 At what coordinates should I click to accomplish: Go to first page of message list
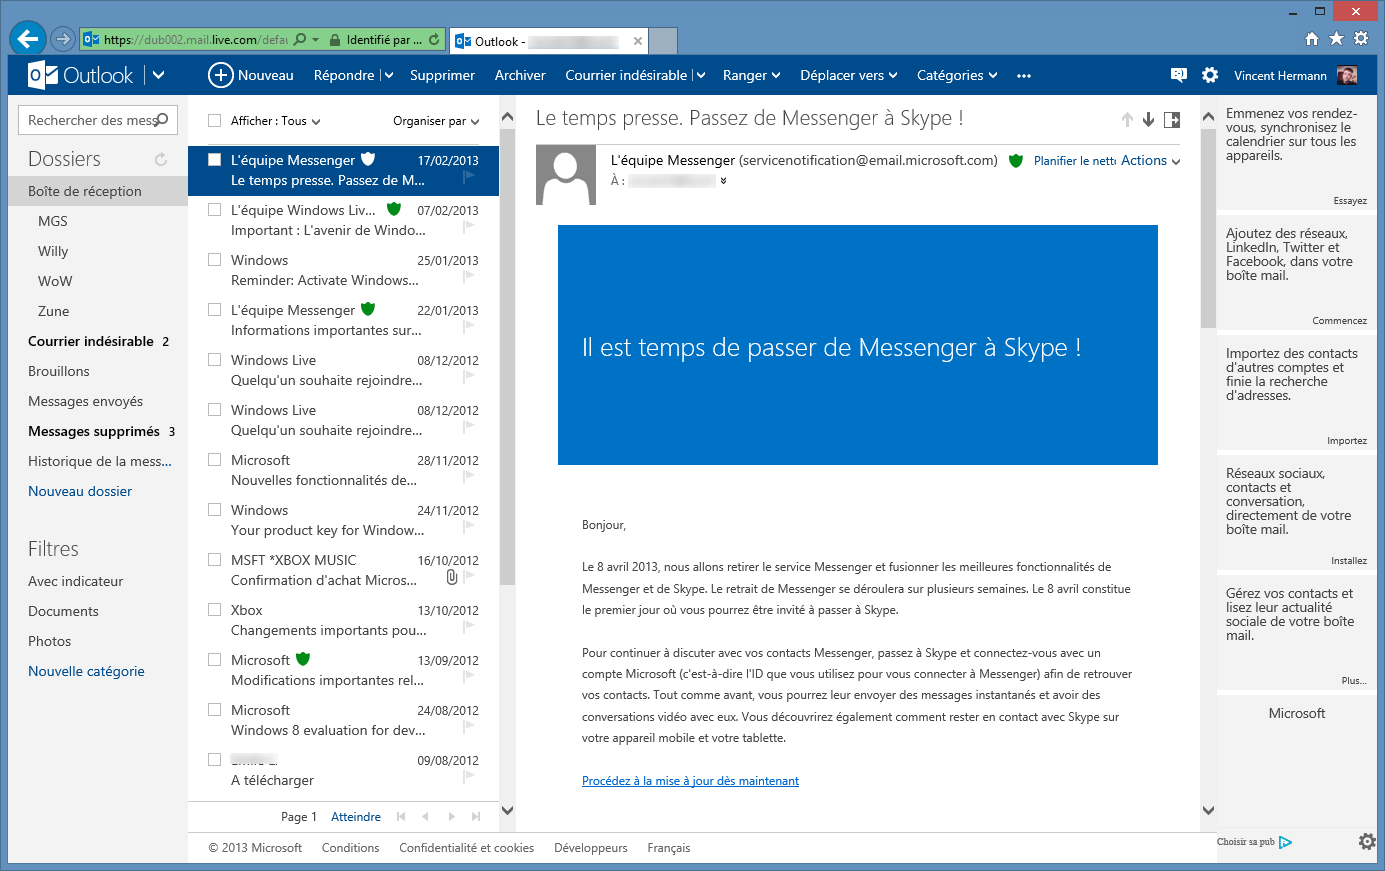(401, 817)
